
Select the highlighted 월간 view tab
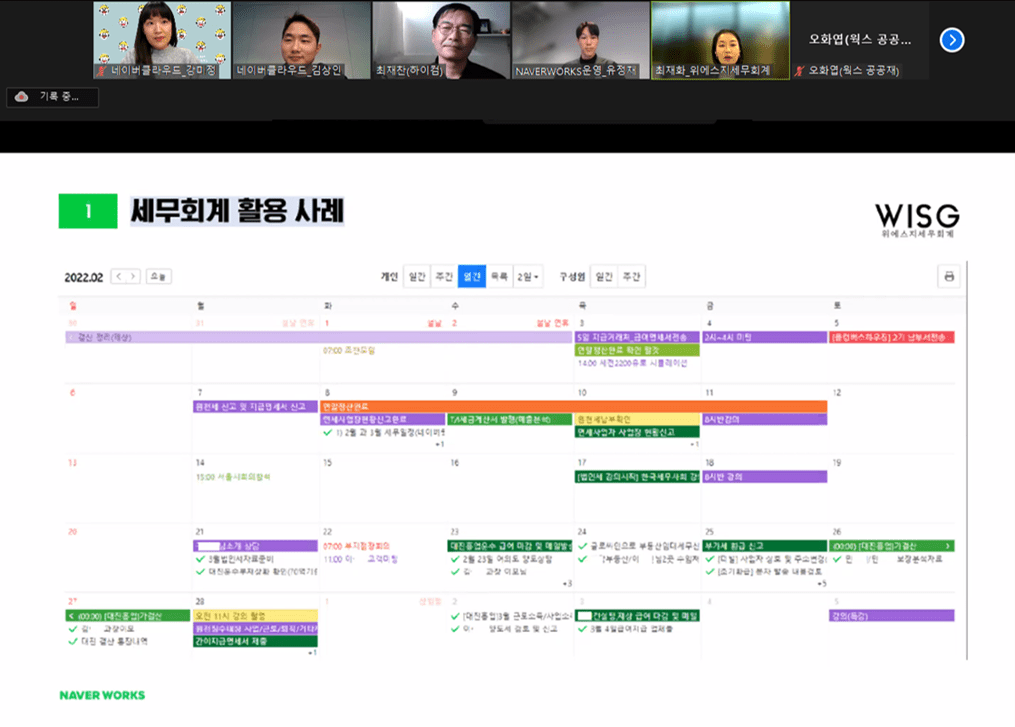tap(472, 276)
